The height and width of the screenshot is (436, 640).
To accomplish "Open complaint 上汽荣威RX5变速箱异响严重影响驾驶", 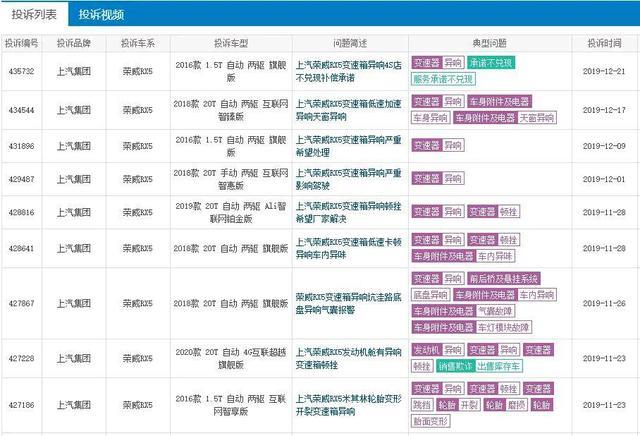I will [x=349, y=179].
